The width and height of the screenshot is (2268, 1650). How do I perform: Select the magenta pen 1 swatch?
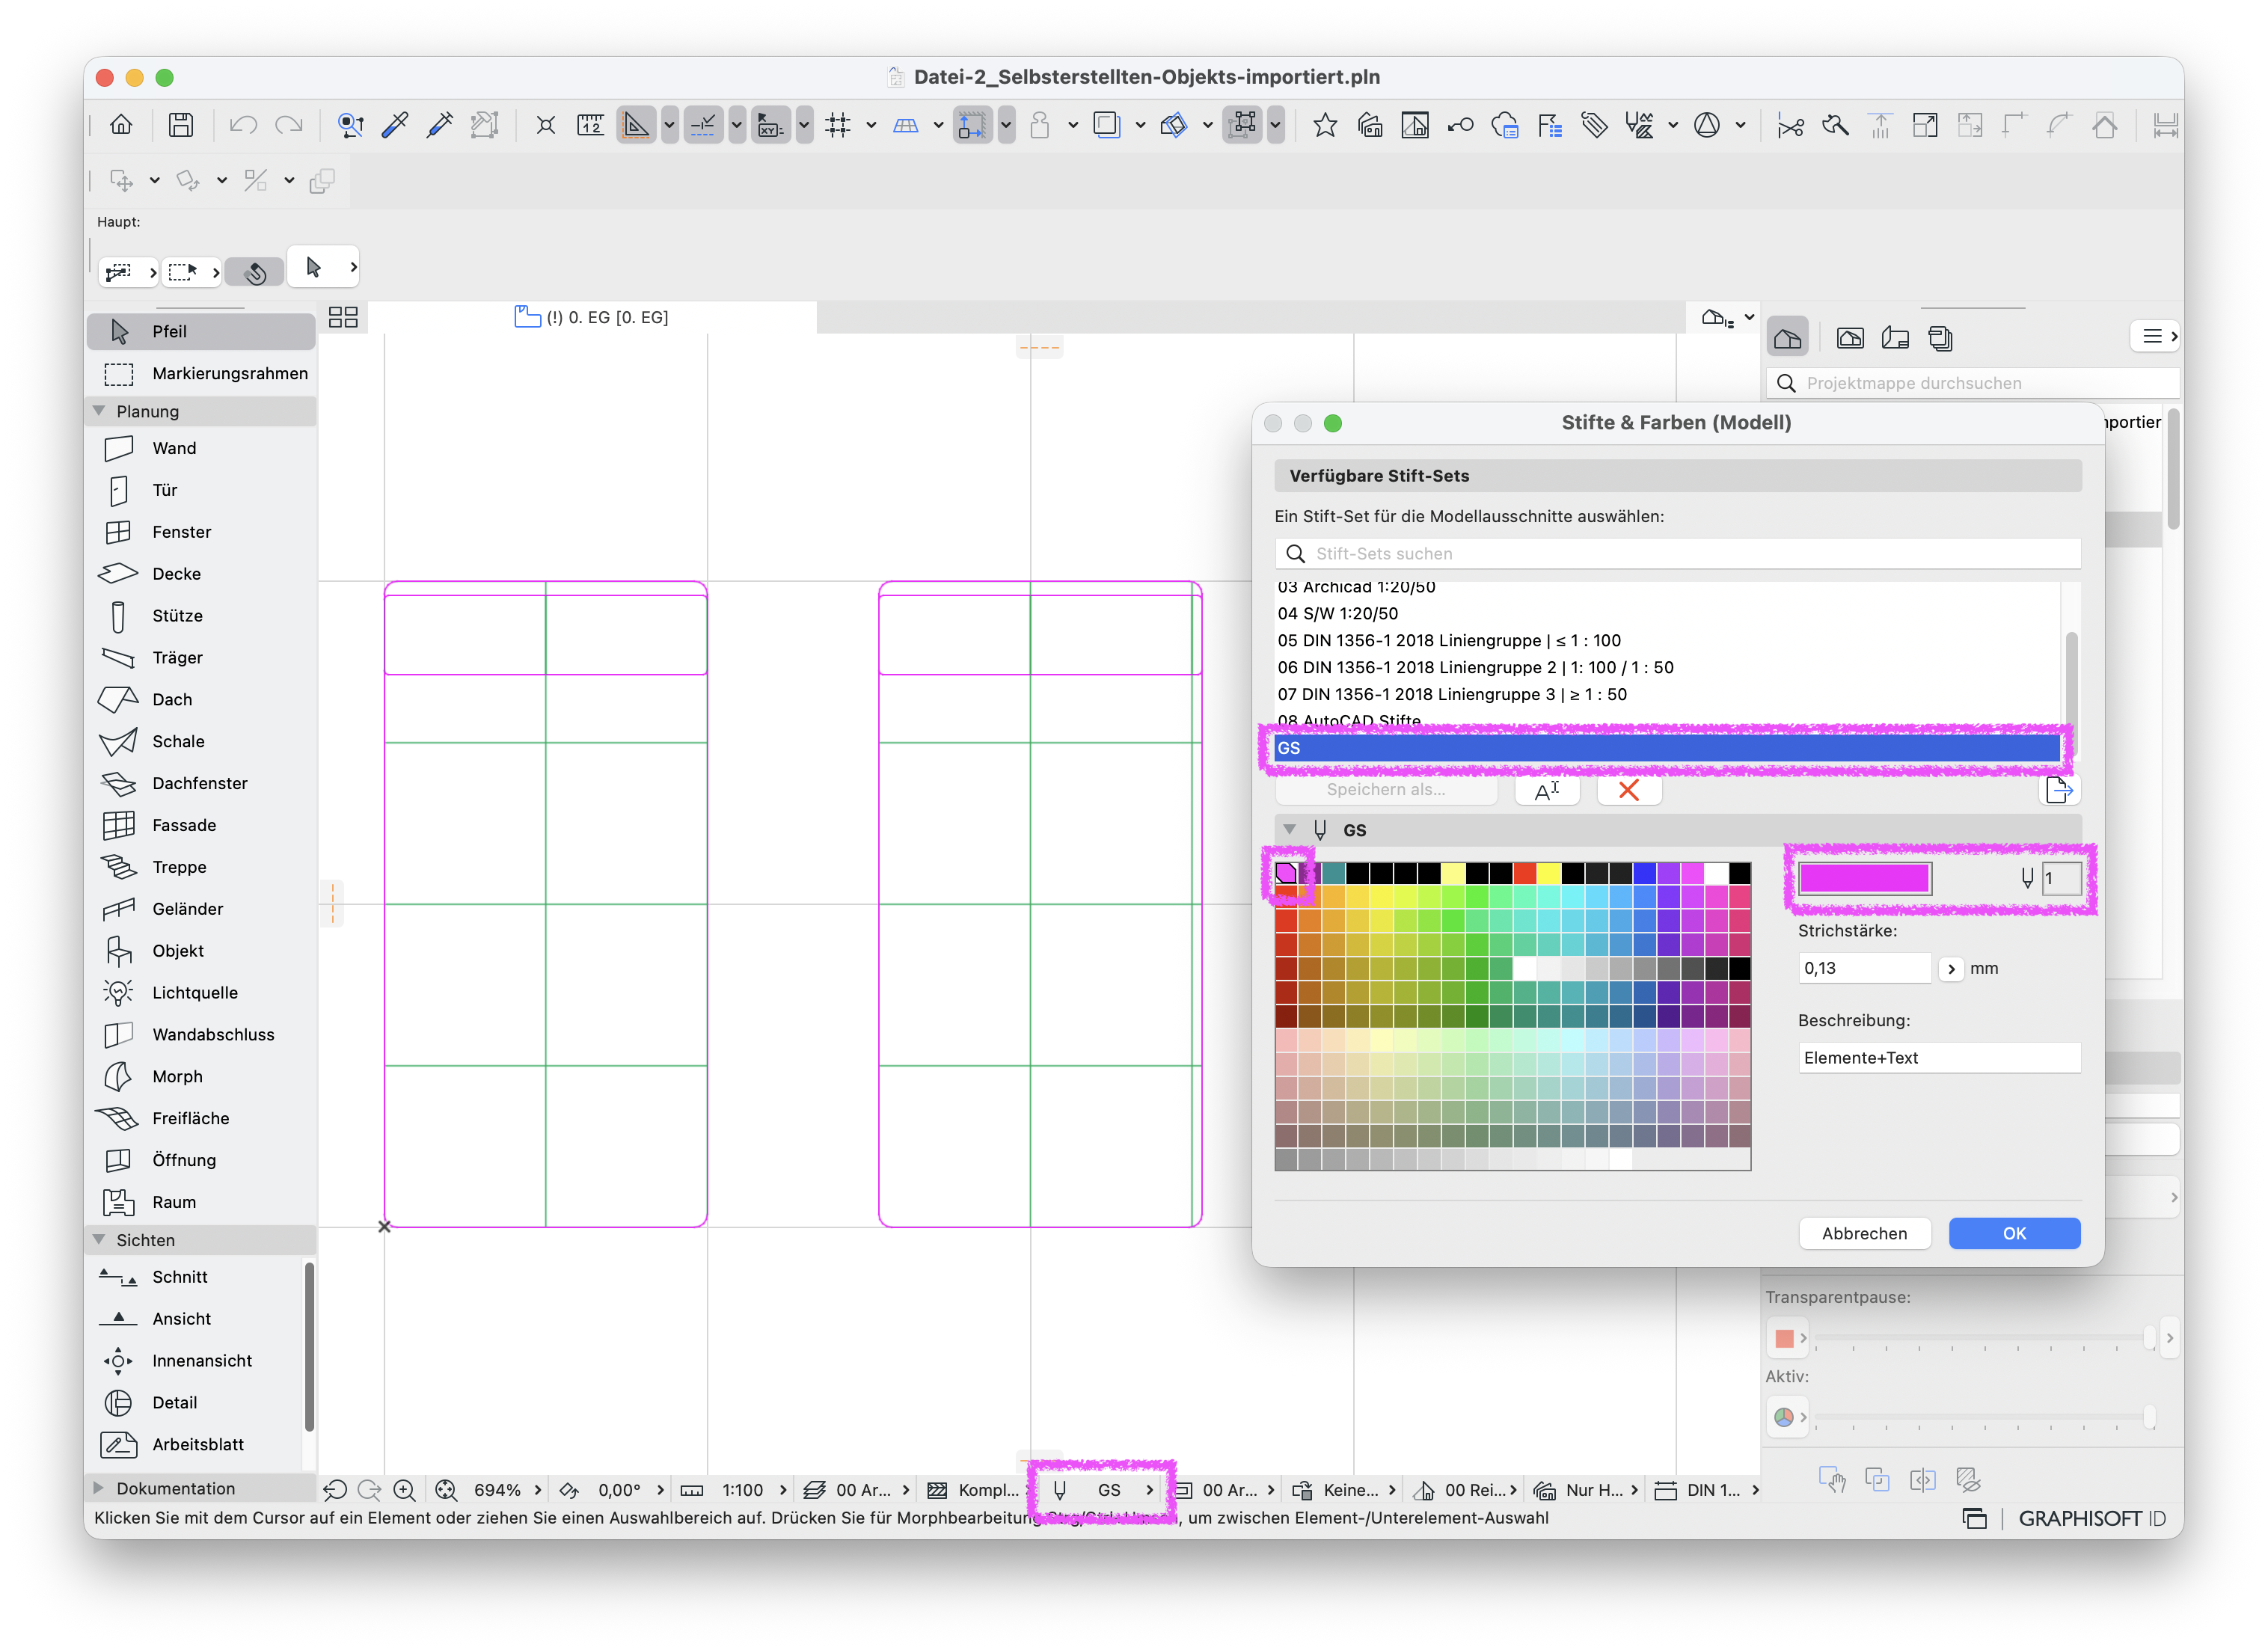(x=1286, y=873)
